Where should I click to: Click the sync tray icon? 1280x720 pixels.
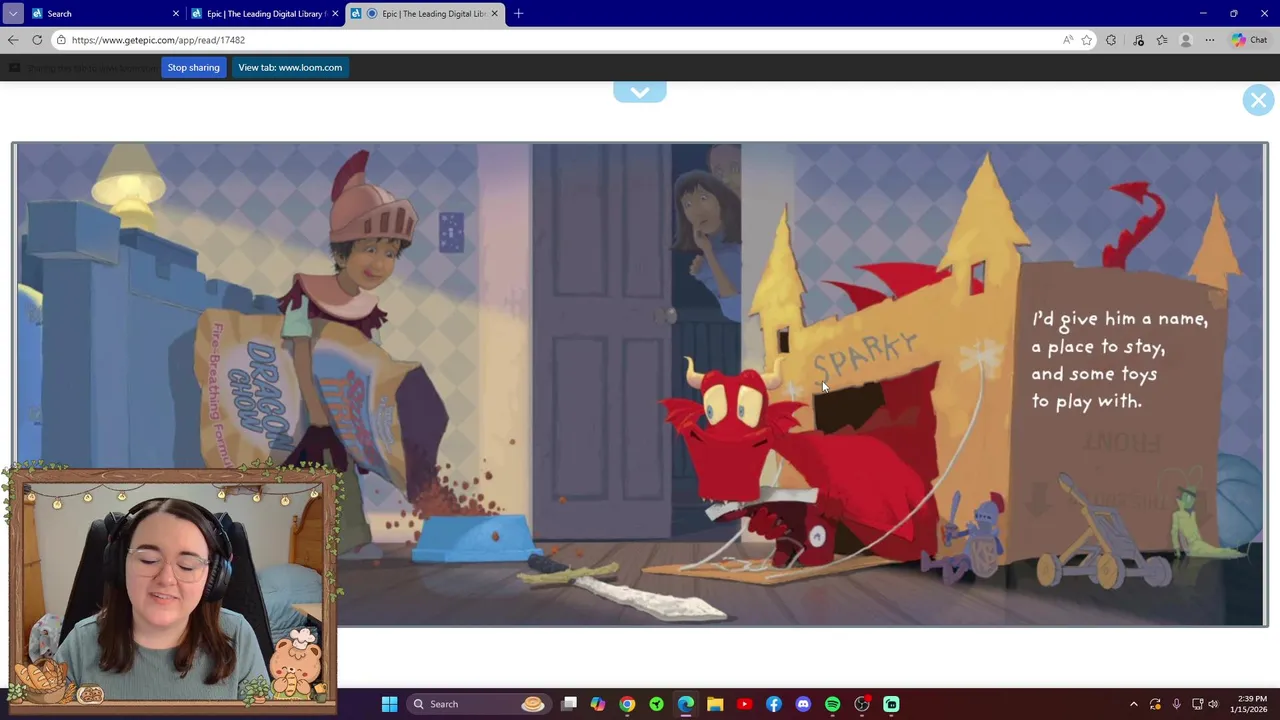pyautogui.click(x=1155, y=704)
